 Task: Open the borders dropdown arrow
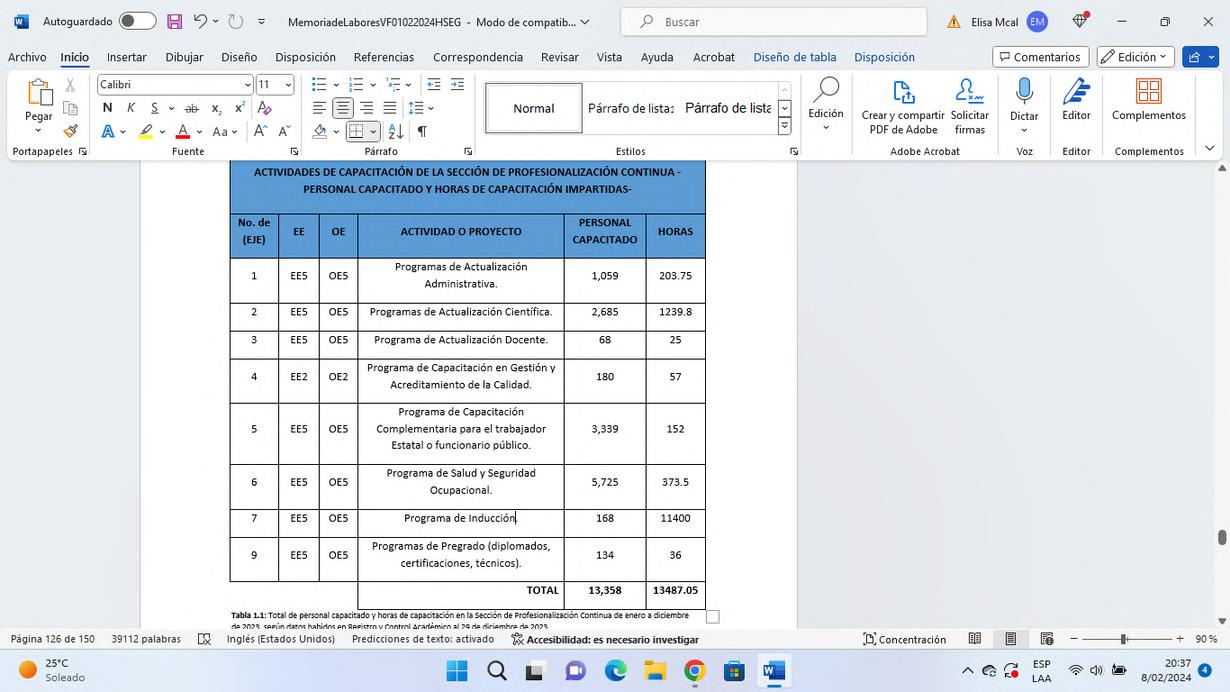tap(373, 131)
